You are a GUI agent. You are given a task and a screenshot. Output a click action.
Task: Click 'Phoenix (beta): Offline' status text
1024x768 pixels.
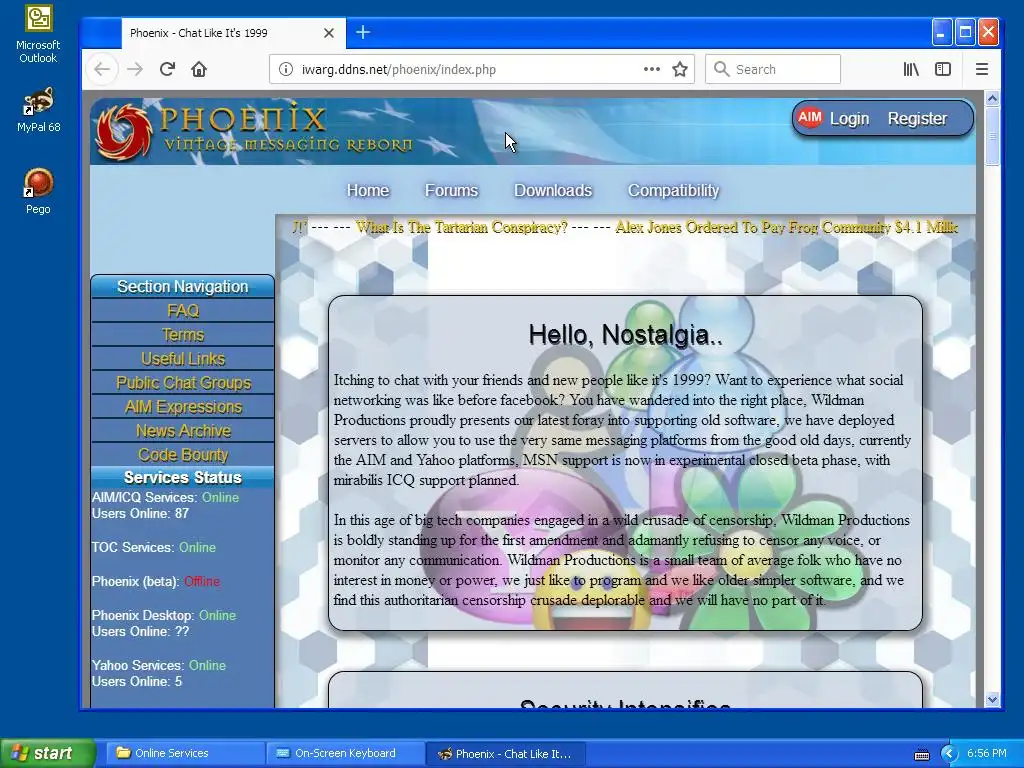155,581
